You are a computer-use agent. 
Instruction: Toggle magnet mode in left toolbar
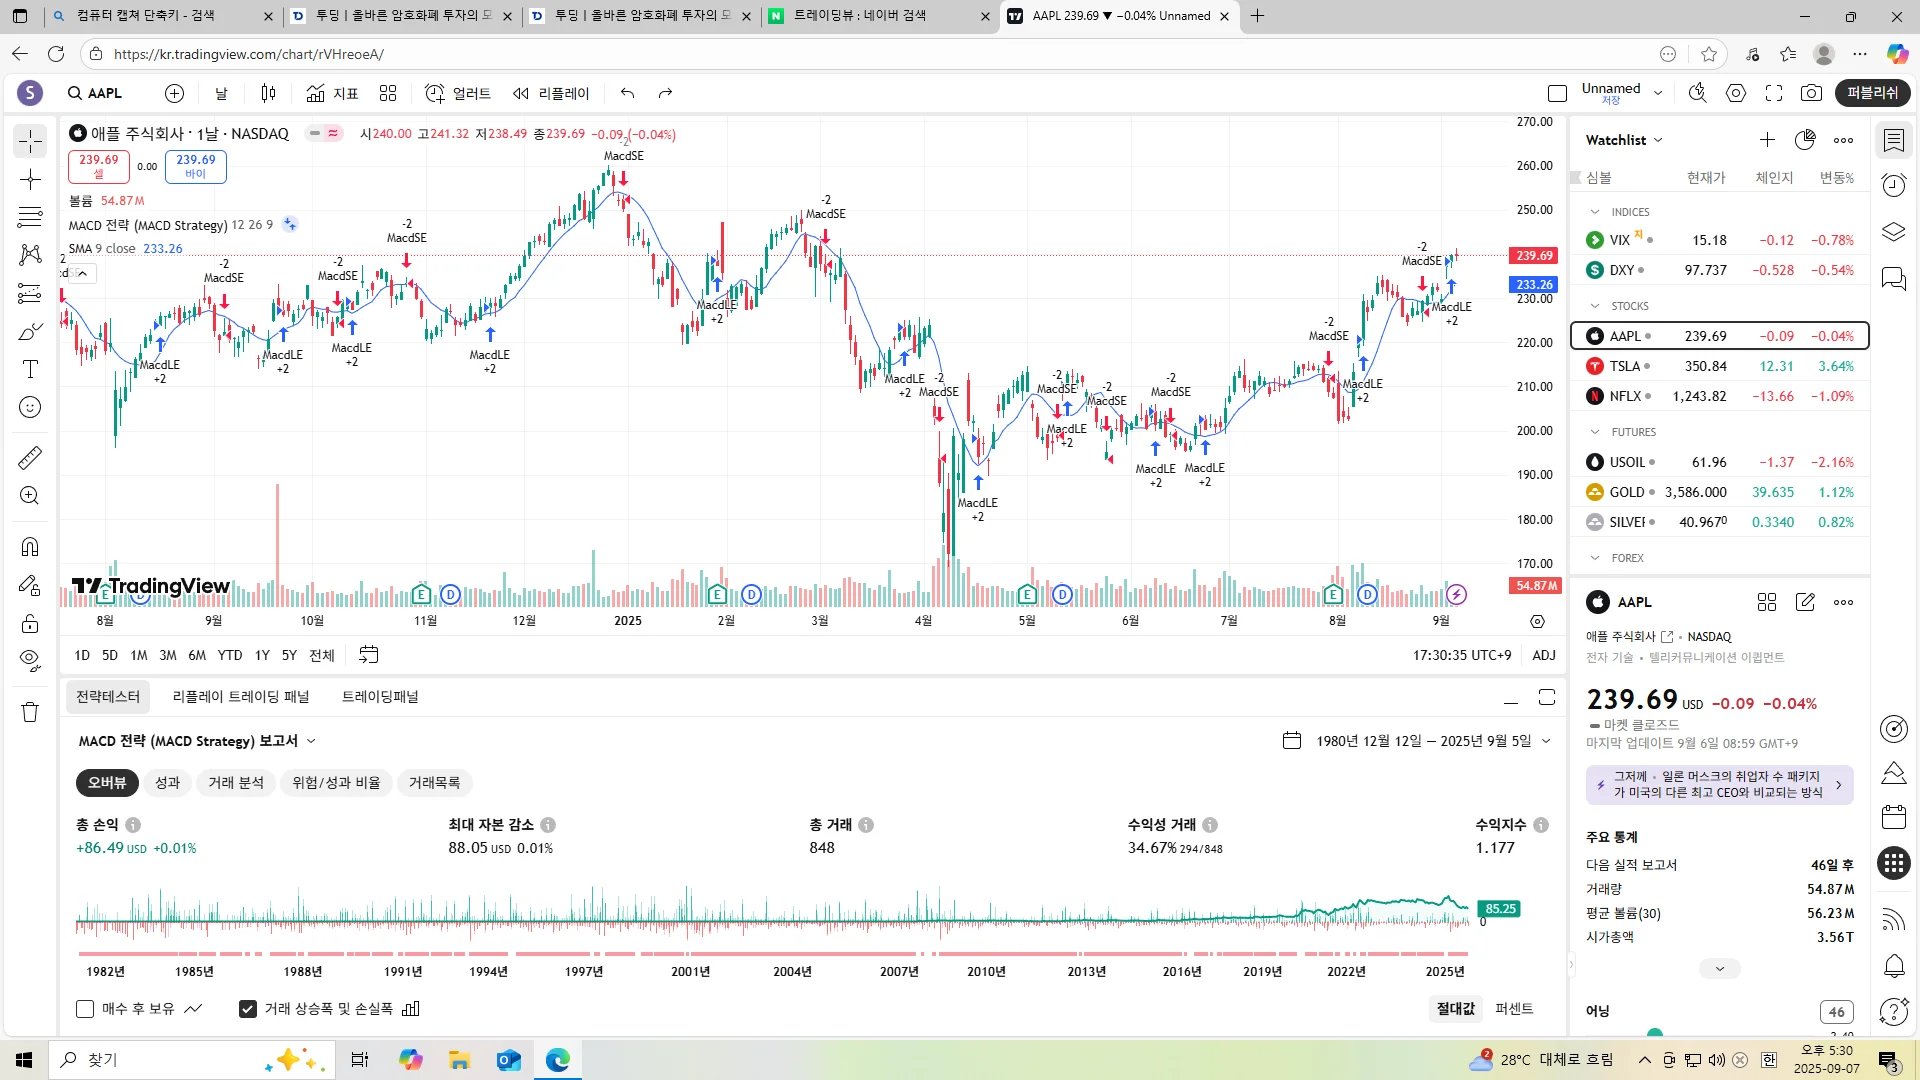click(x=30, y=547)
